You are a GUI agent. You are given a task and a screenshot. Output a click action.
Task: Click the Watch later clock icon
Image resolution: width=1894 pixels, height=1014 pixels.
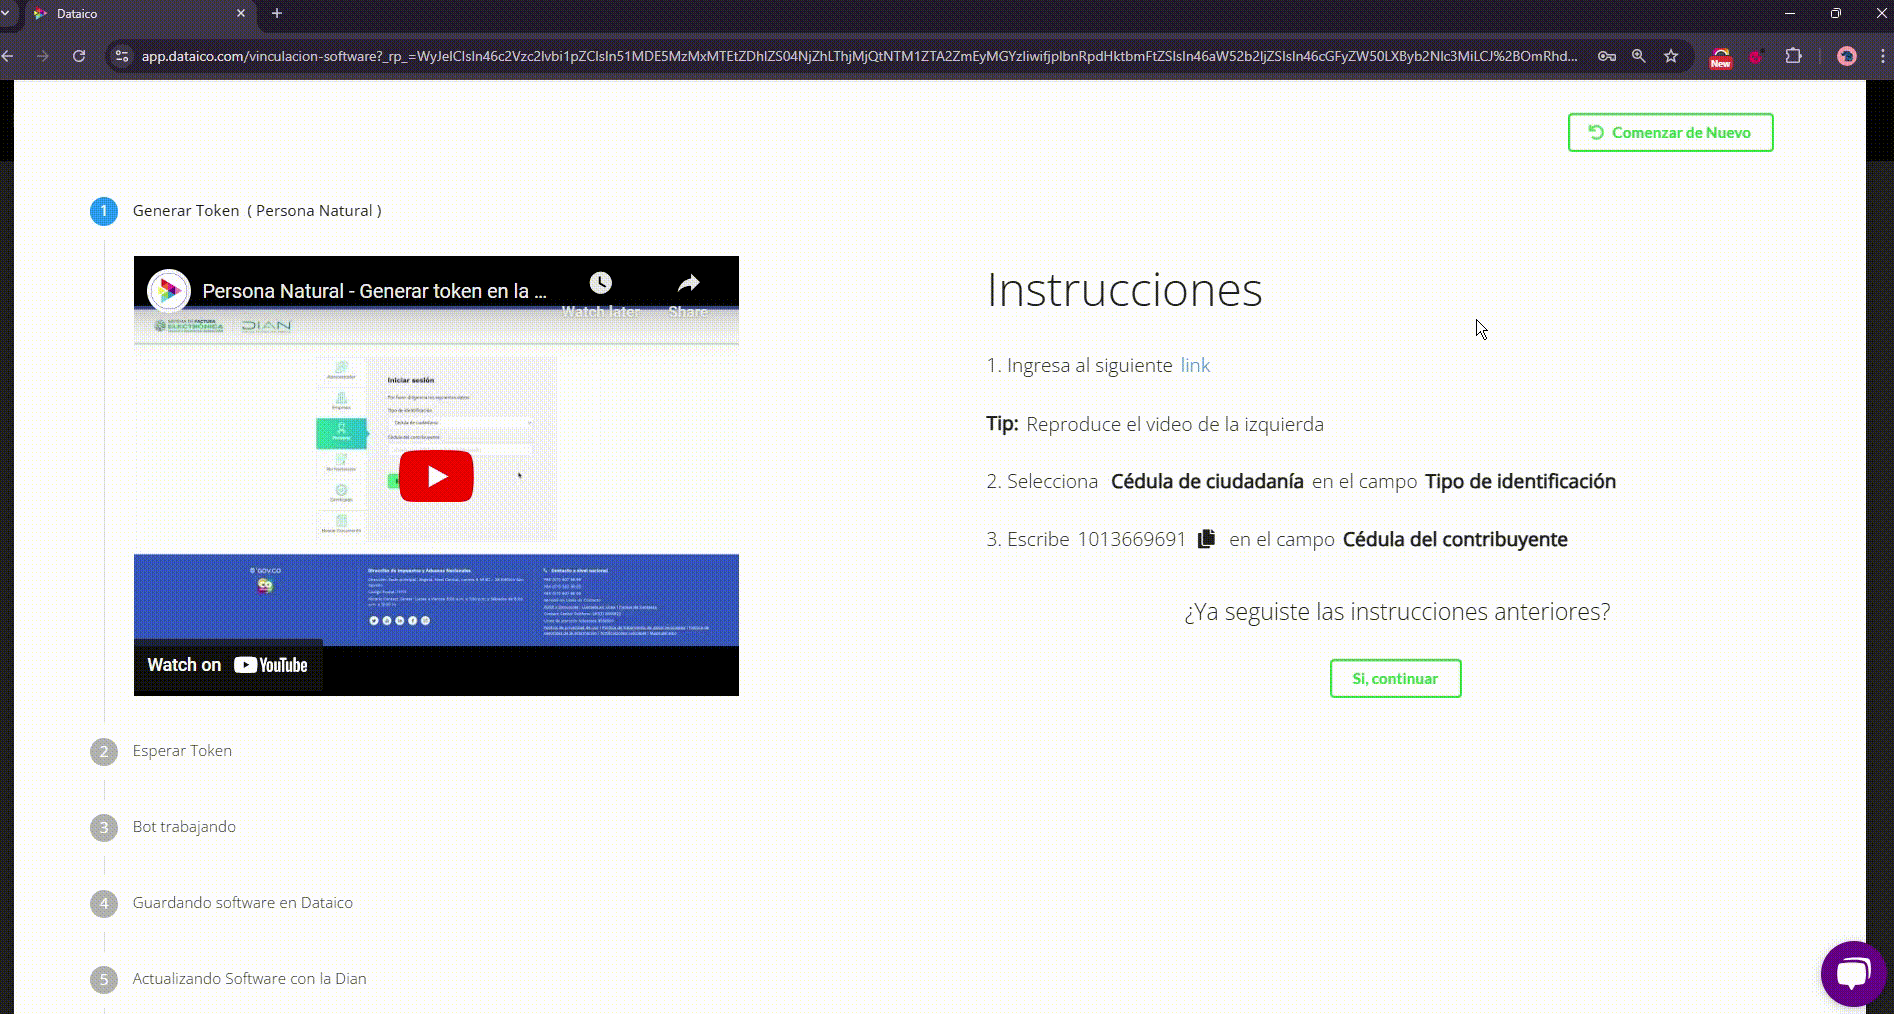point(600,283)
